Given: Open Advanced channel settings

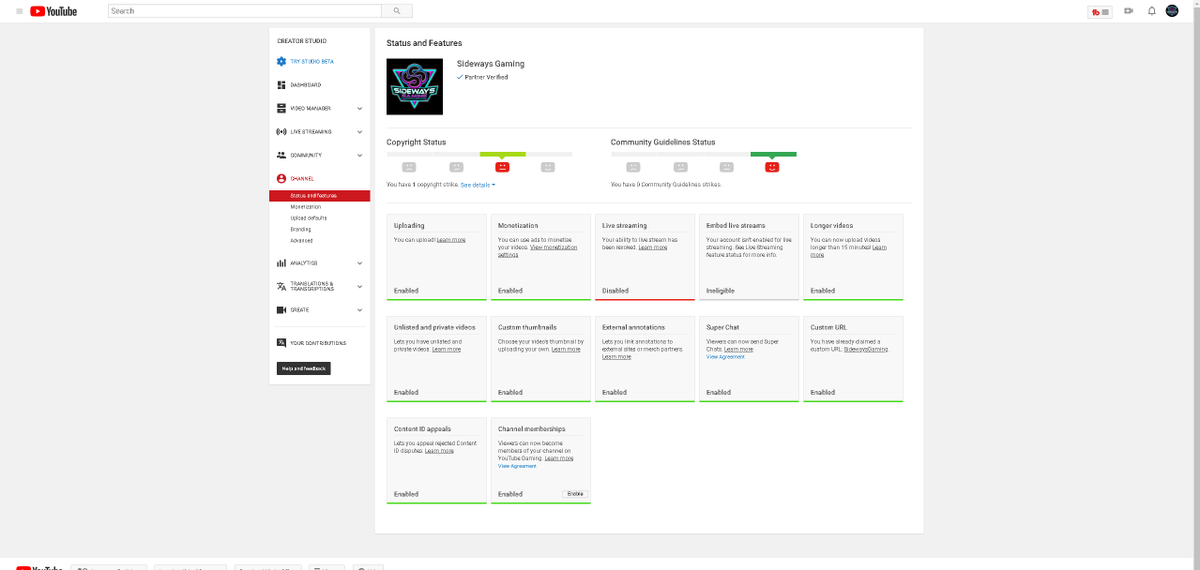Looking at the screenshot, I should point(301,241).
